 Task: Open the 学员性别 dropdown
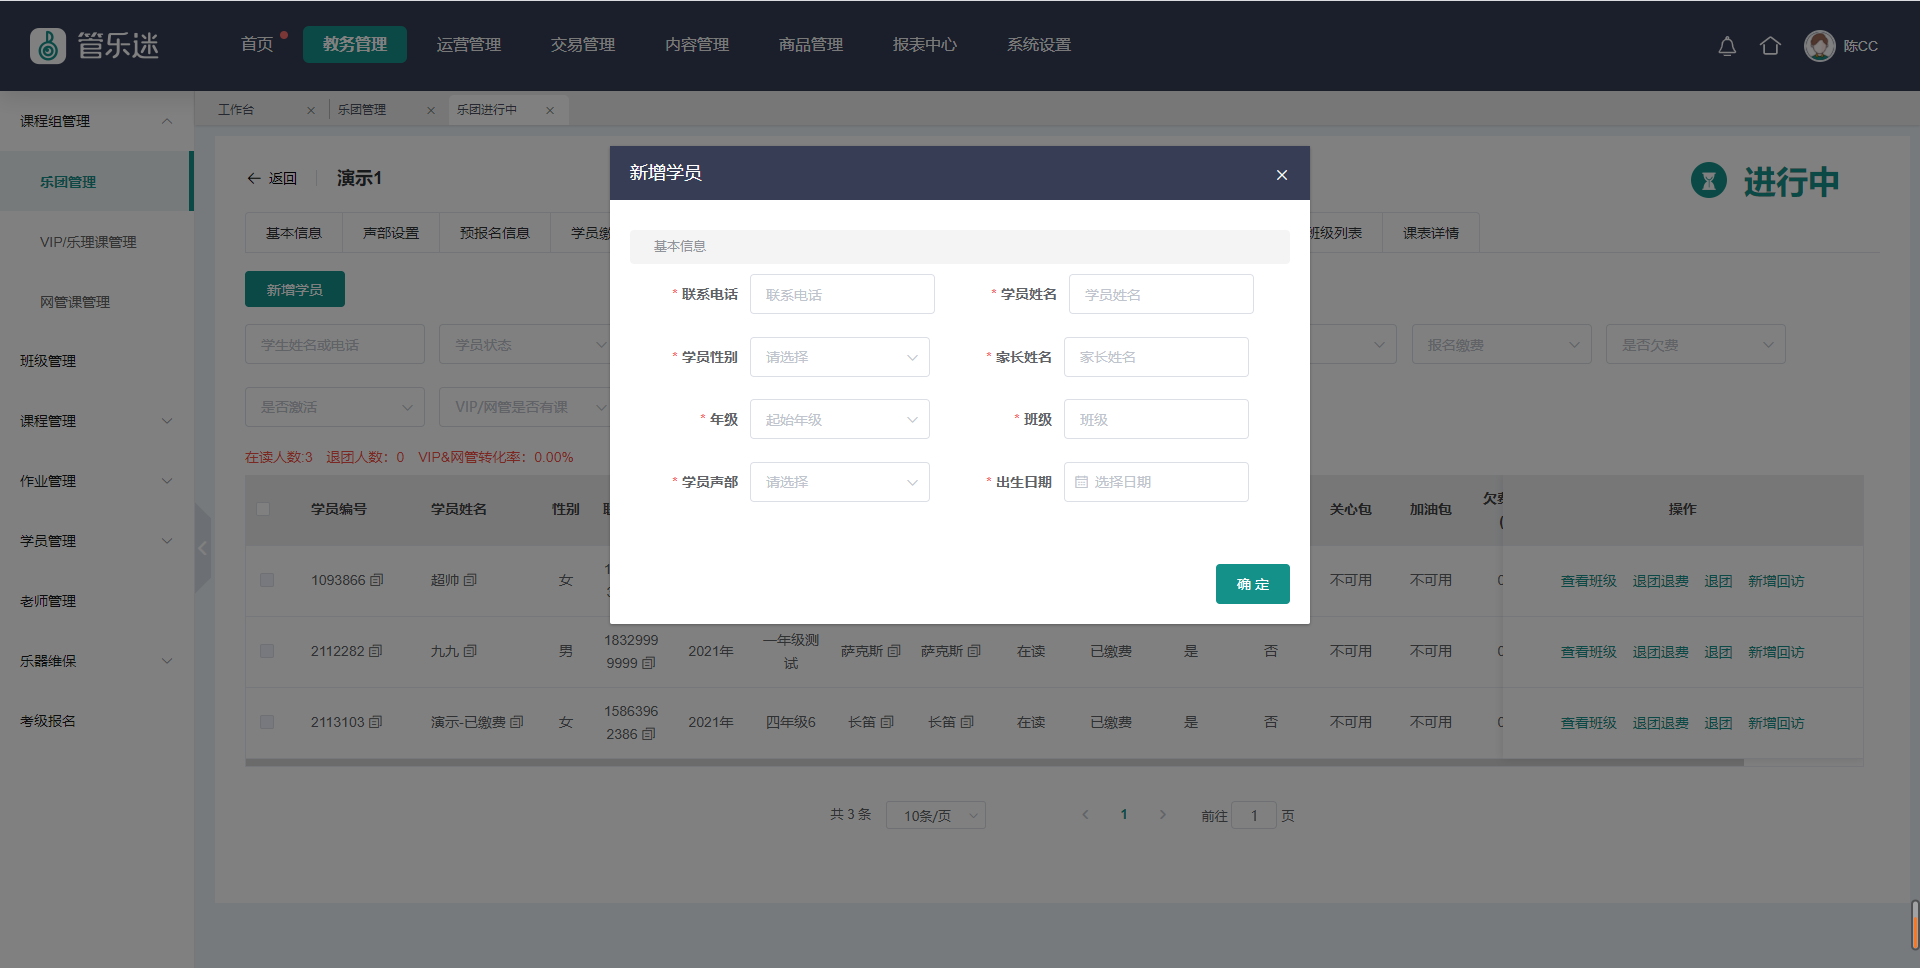(839, 357)
